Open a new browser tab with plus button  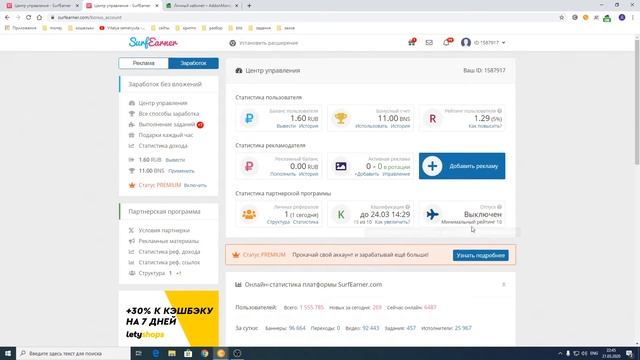(x=249, y=6)
